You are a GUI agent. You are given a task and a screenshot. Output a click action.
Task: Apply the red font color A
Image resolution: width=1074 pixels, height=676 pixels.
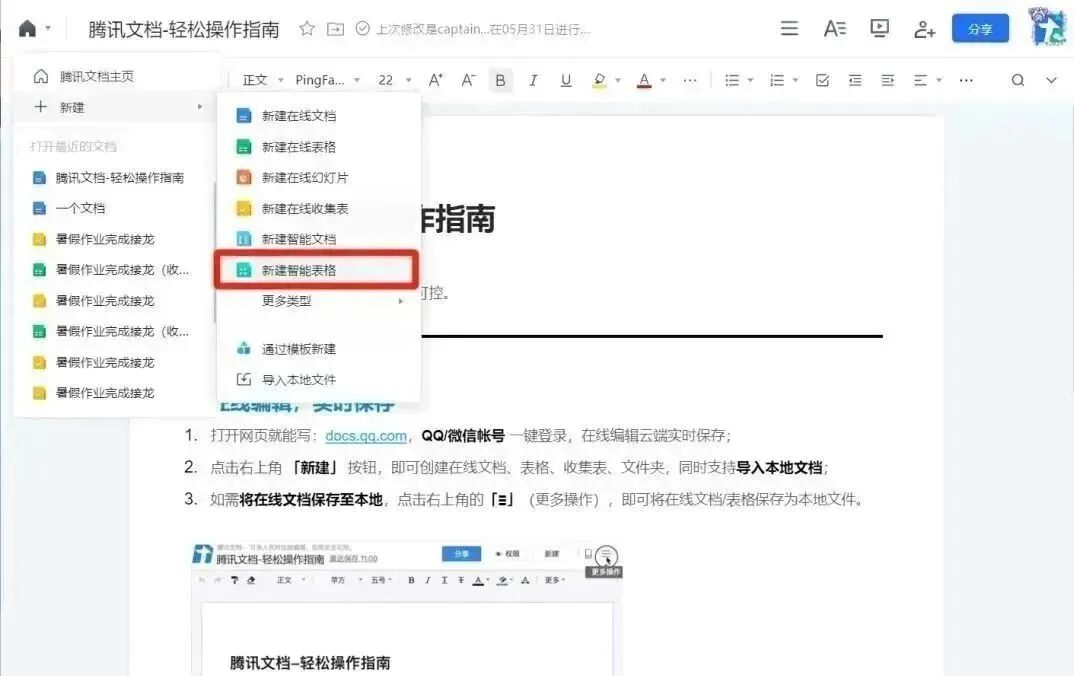coord(644,81)
